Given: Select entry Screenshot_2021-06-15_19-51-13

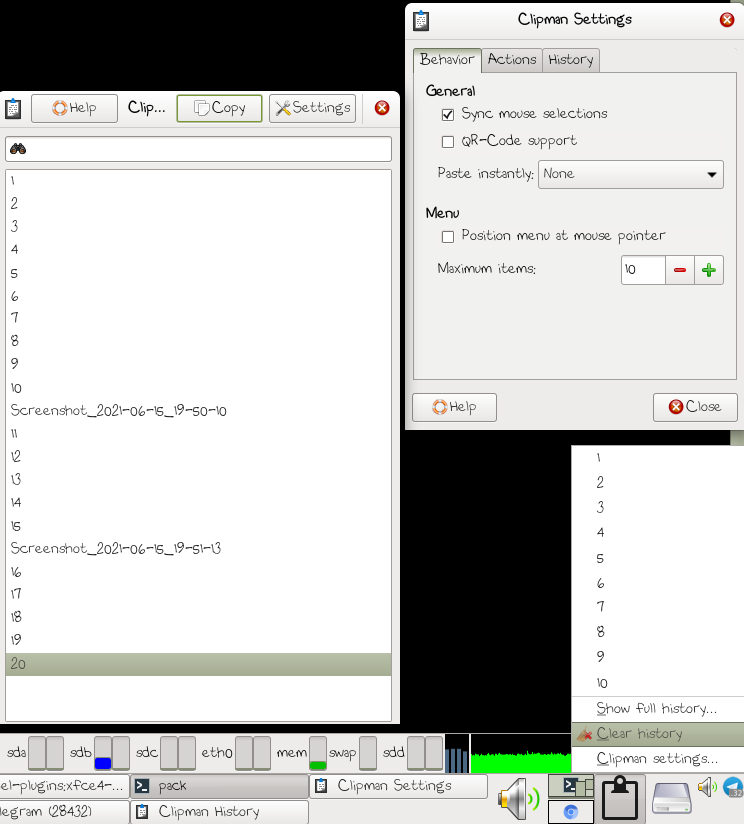Looking at the screenshot, I should [199, 549].
